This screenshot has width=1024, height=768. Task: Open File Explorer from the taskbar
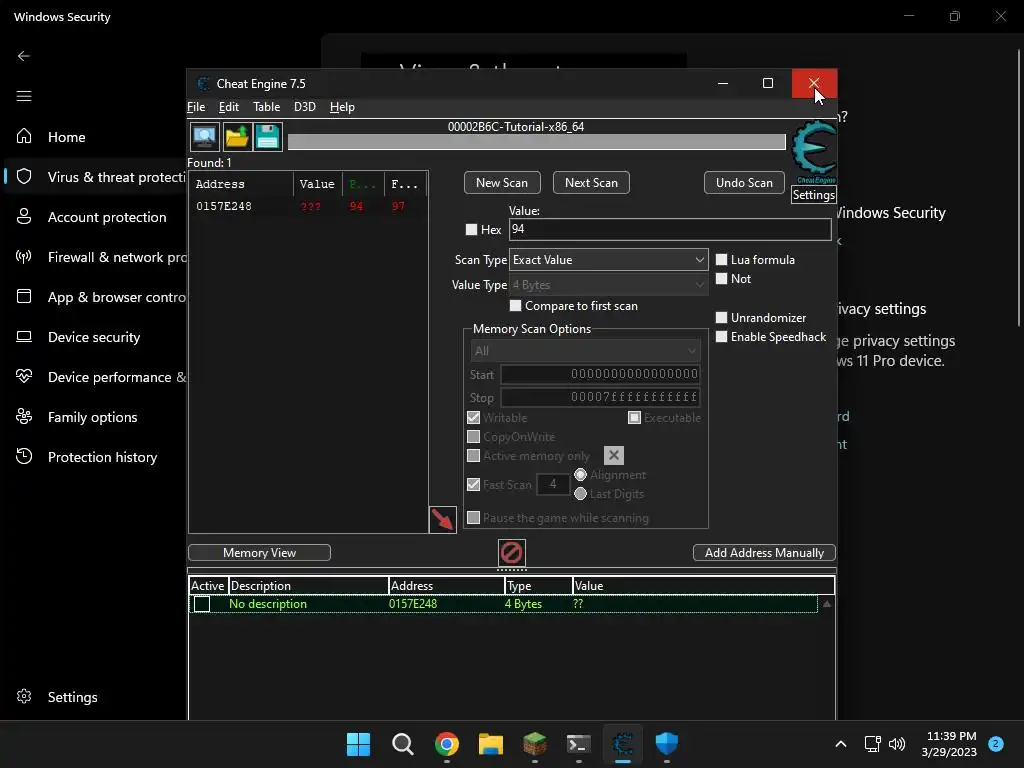coord(490,744)
